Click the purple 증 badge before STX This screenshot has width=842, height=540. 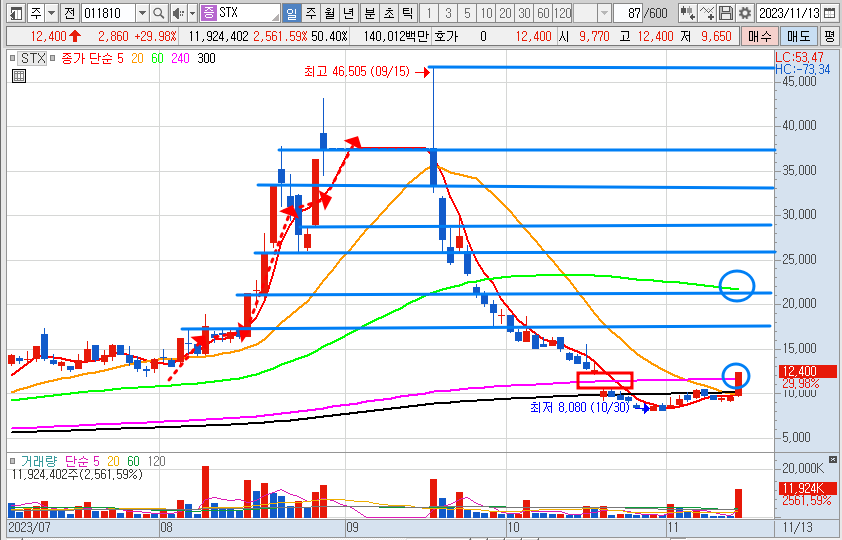pos(208,13)
